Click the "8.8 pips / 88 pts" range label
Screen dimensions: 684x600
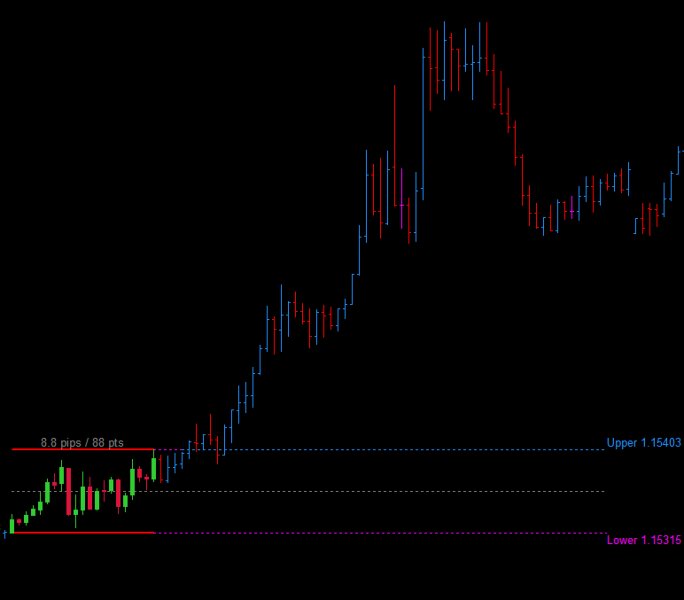click(x=82, y=442)
